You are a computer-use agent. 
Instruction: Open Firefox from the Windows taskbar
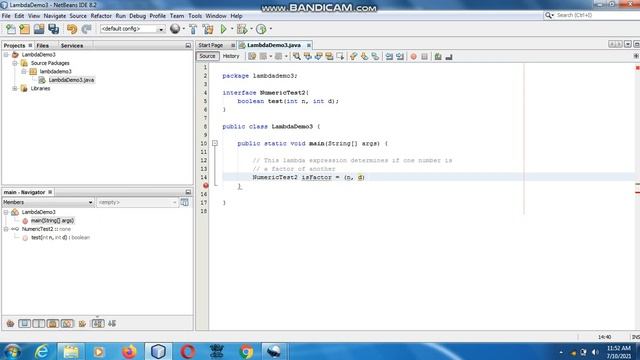pyautogui.click(x=129, y=351)
